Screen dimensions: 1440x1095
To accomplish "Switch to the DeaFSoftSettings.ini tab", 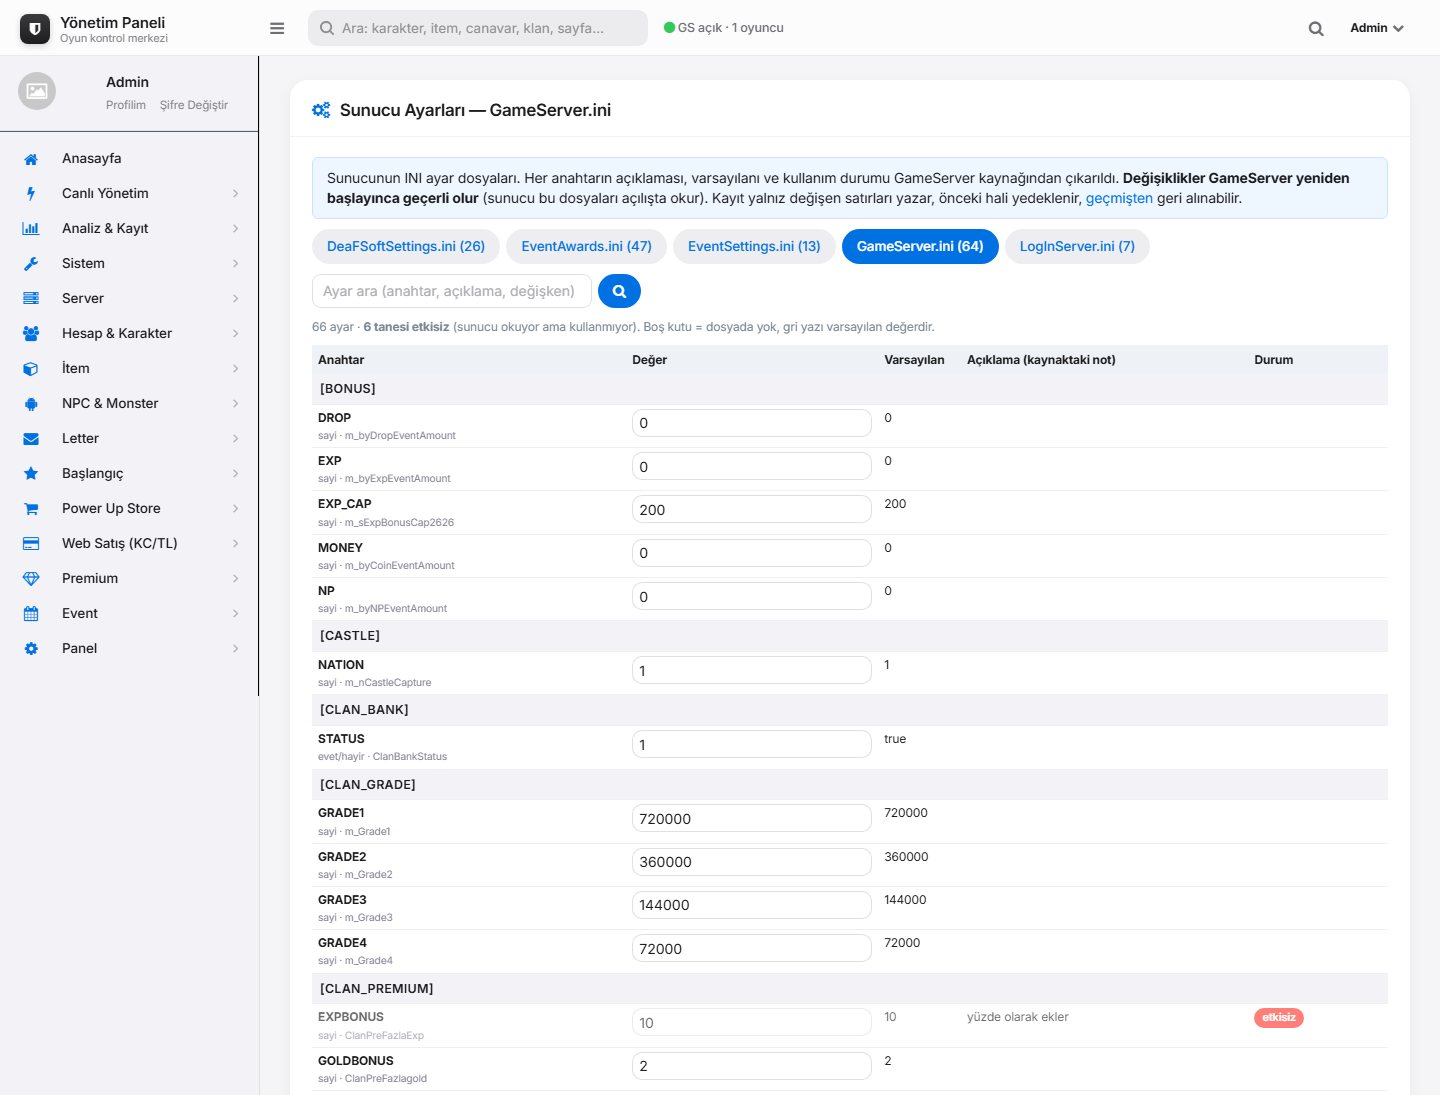I will [406, 246].
